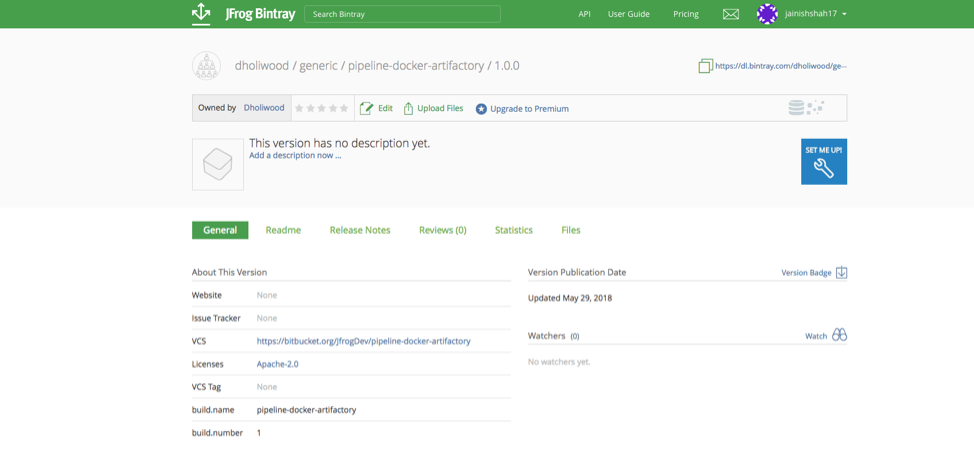This screenshot has height=458, width=974.
Task: Click the Upgrade to Premium star icon
Action: pos(481,109)
